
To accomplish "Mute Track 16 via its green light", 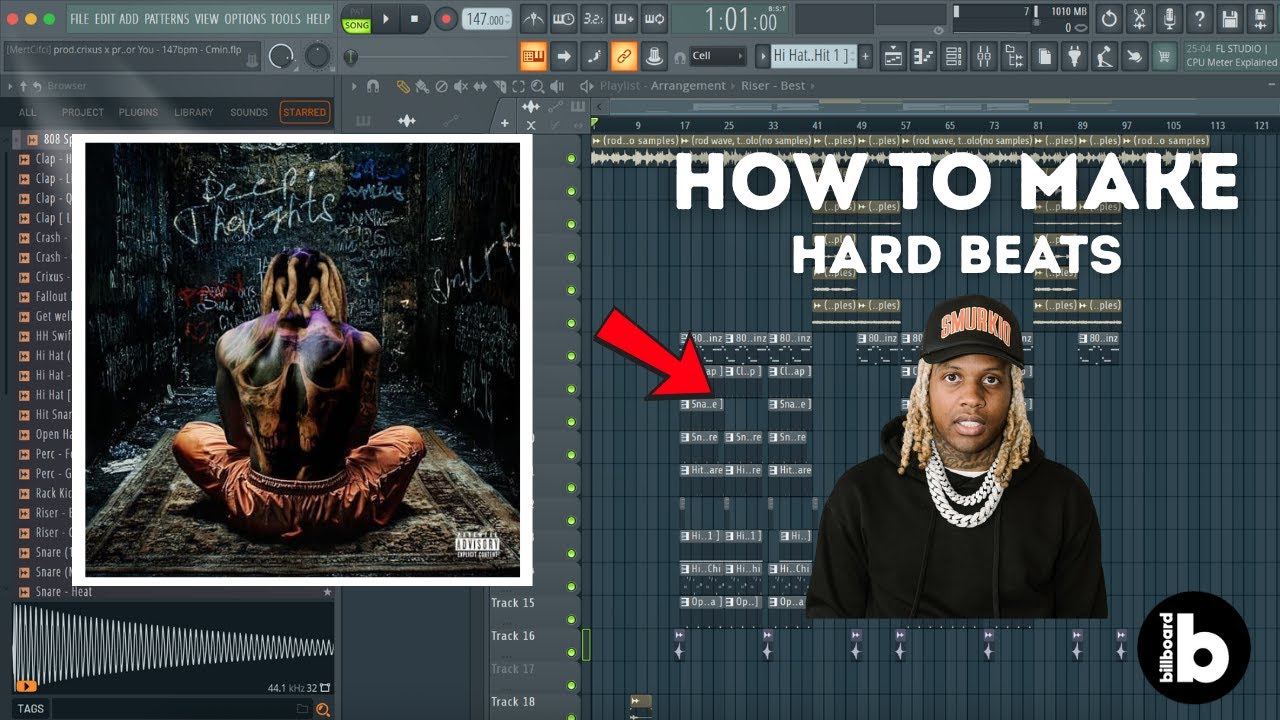I will 572,653.
